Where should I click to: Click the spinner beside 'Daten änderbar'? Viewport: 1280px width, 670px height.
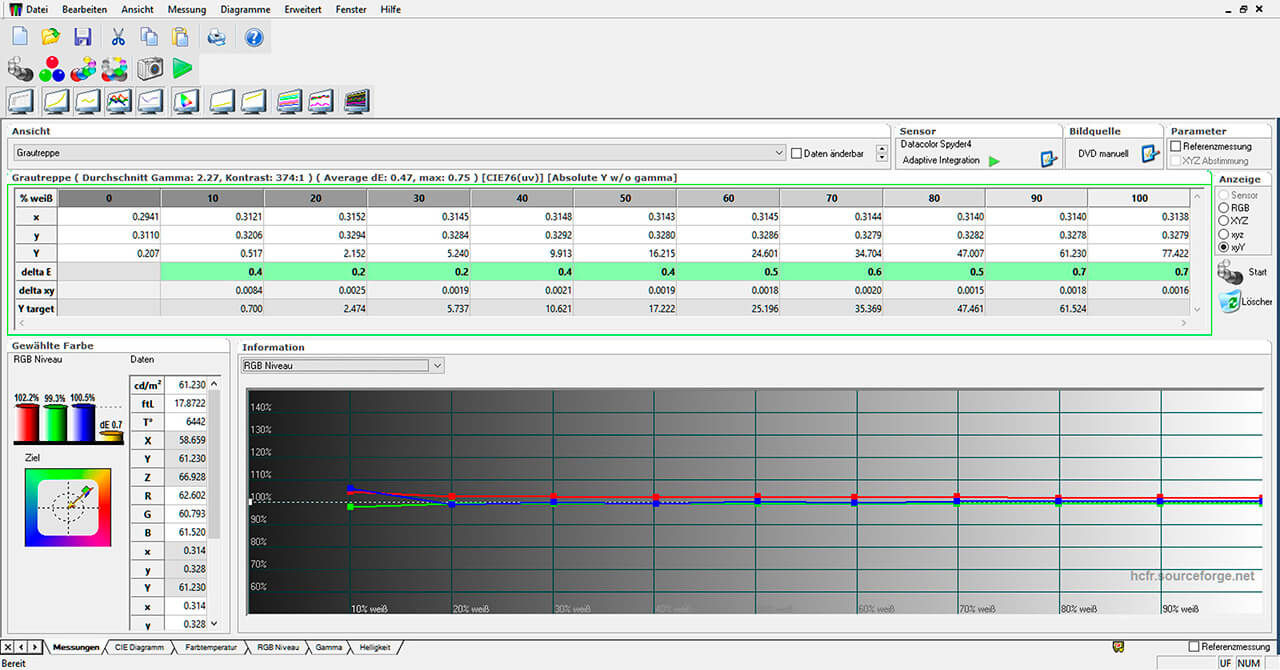[x=881, y=153]
